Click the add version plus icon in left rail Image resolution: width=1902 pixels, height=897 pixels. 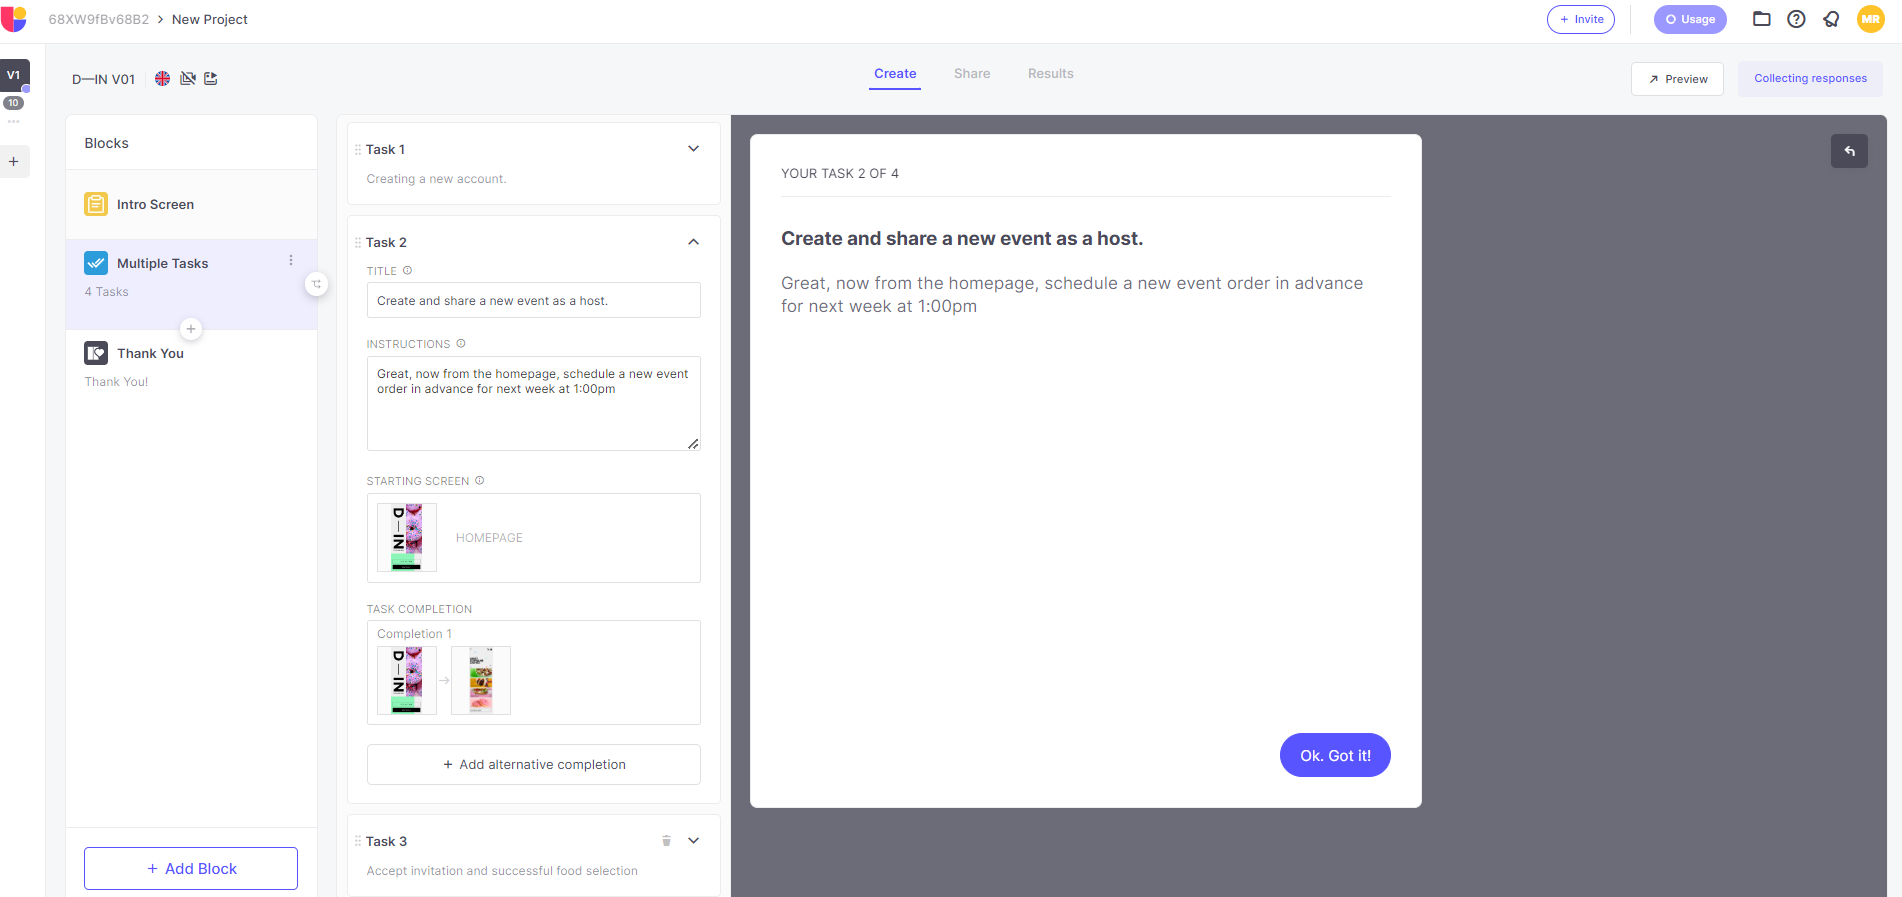click(14, 162)
